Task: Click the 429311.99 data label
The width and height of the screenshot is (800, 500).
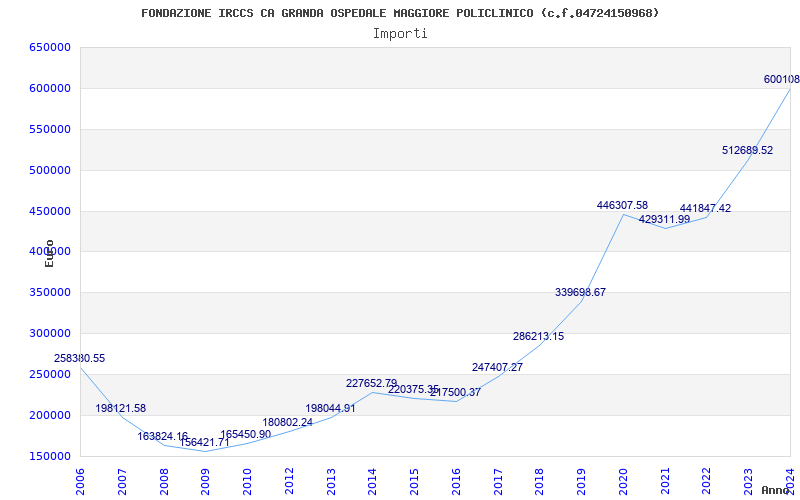Action: point(664,219)
